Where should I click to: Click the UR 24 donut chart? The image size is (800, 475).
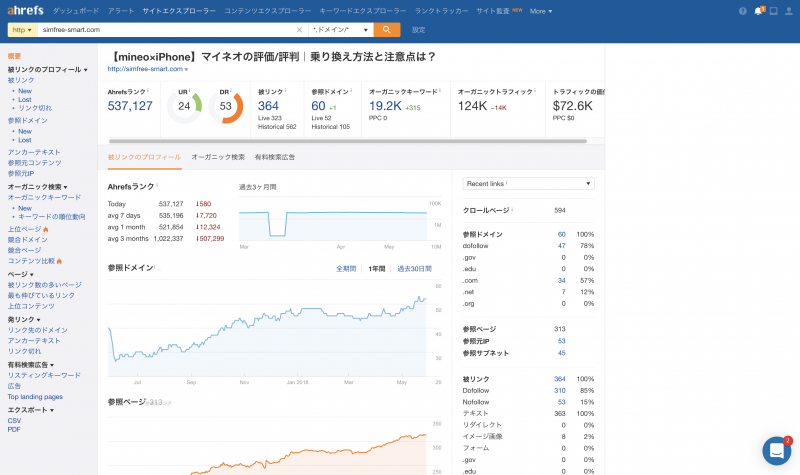click(x=184, y=106)
